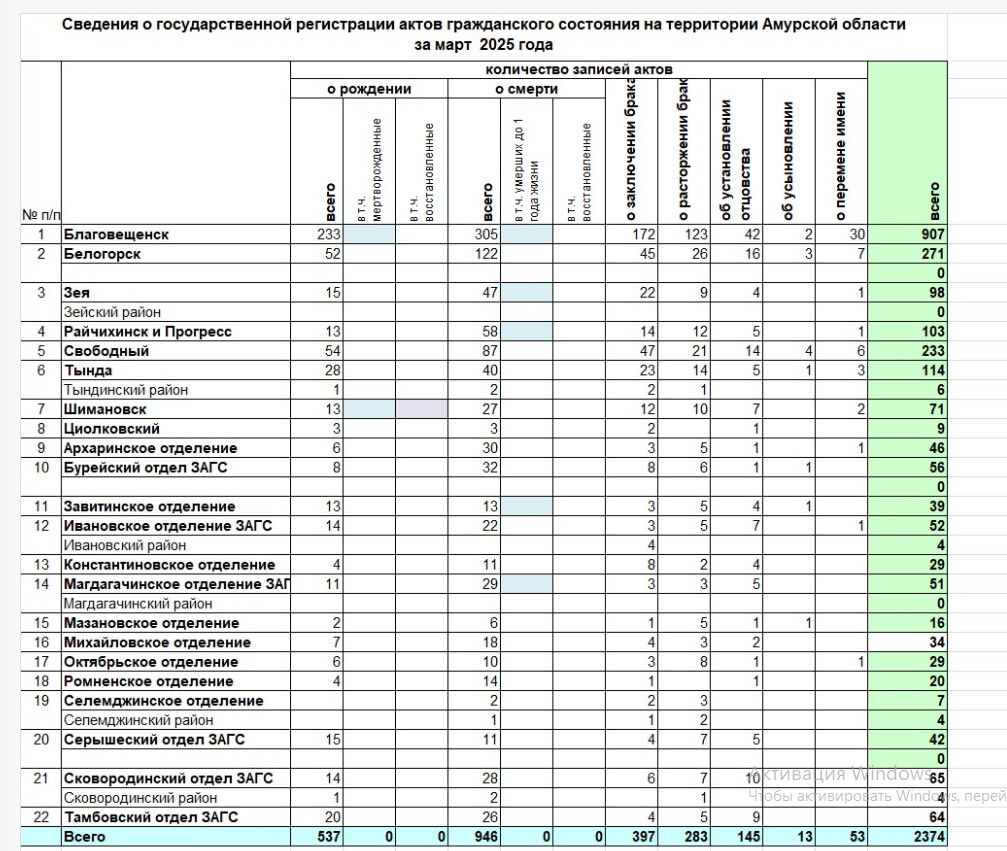Click the births total 537 in Всего row
This screenshot has width=1007, height=851.
pos(316,837)
